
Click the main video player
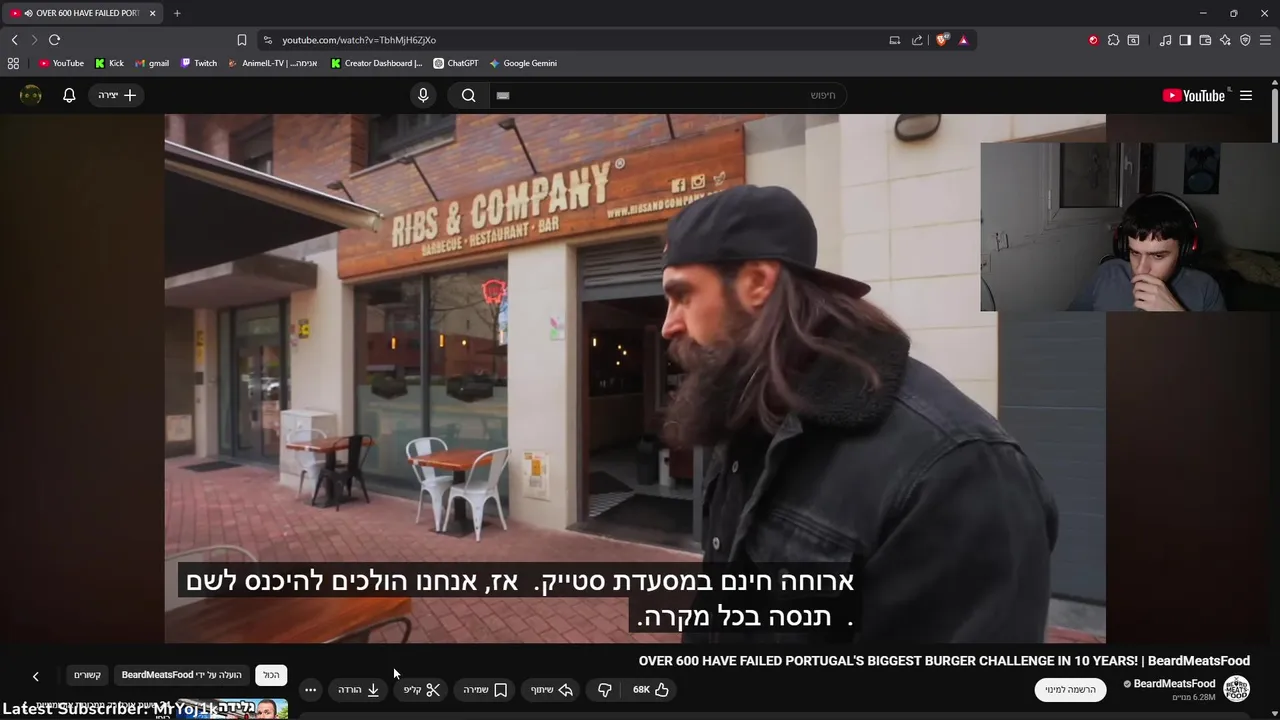coord(635,378)
